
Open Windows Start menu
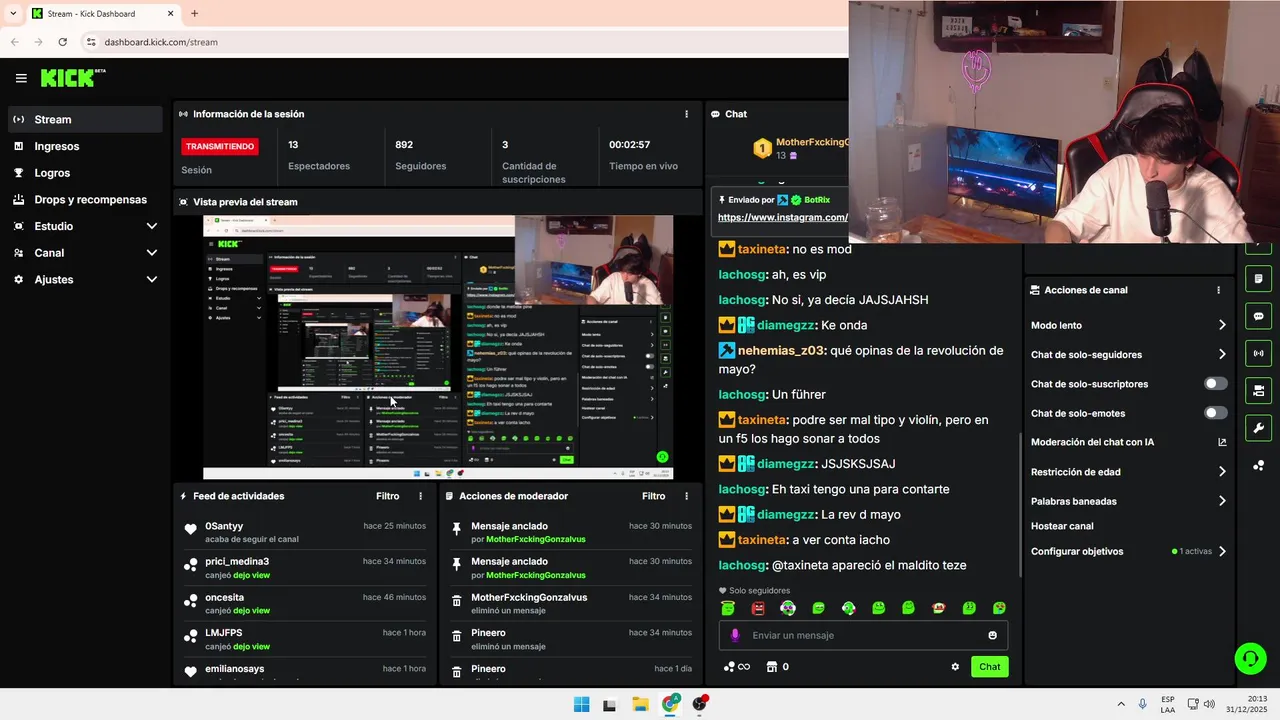coord(581,704)
